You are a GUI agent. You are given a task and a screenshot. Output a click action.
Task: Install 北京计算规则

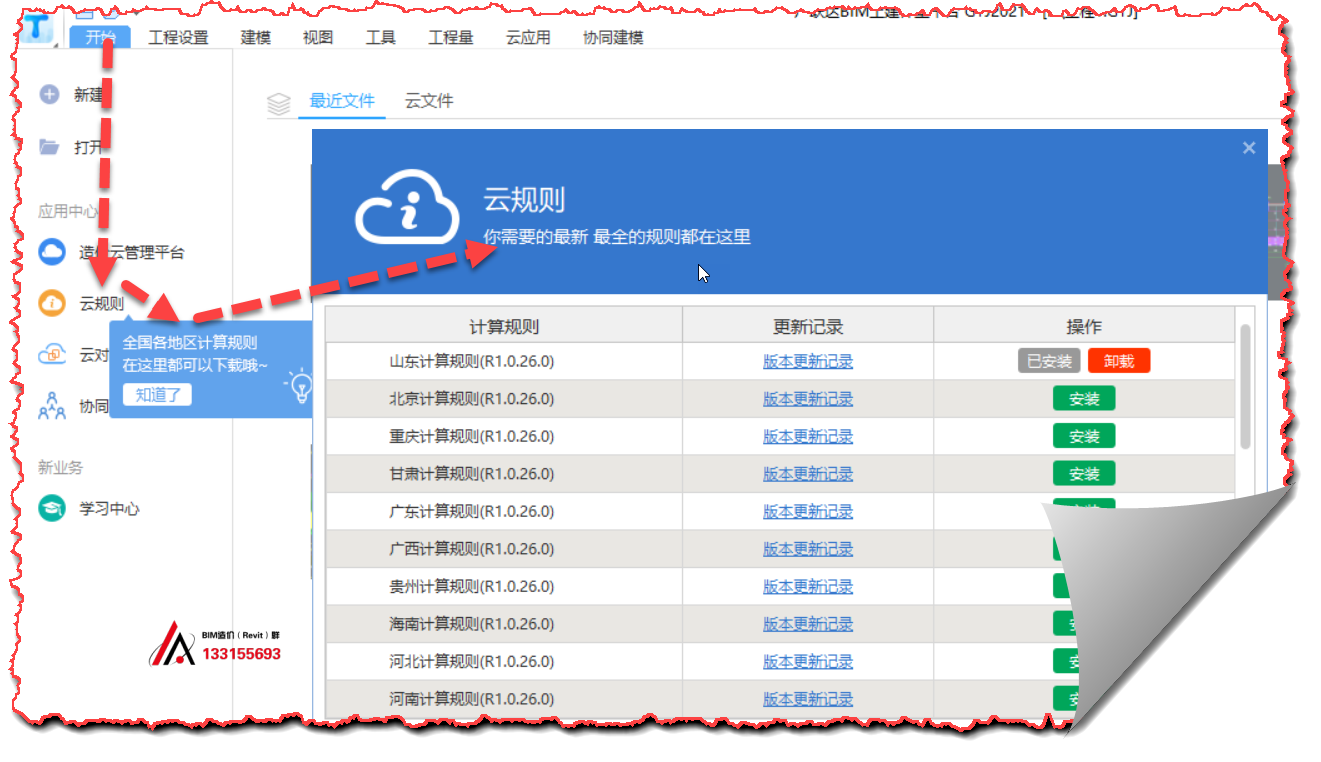click(1084, 399)
